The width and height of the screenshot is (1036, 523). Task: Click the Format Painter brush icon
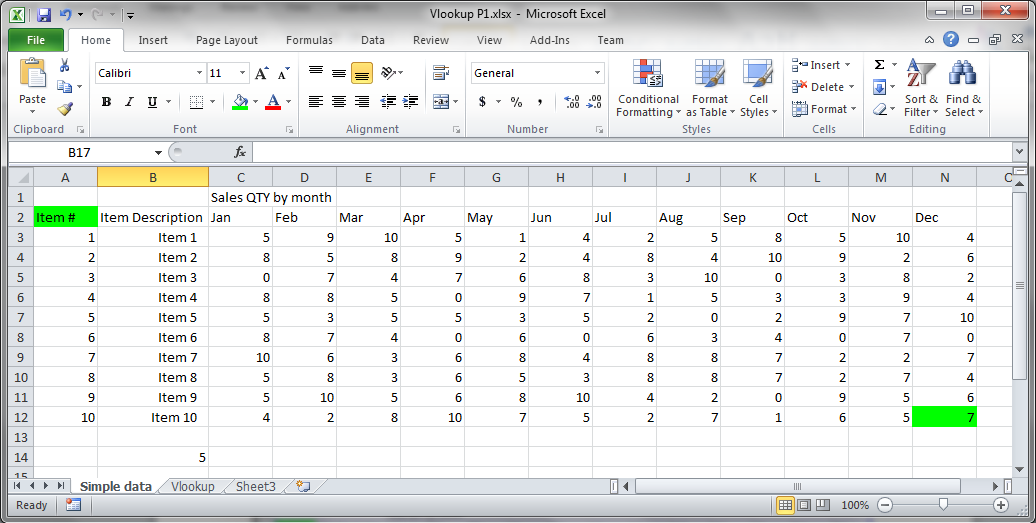65,109
